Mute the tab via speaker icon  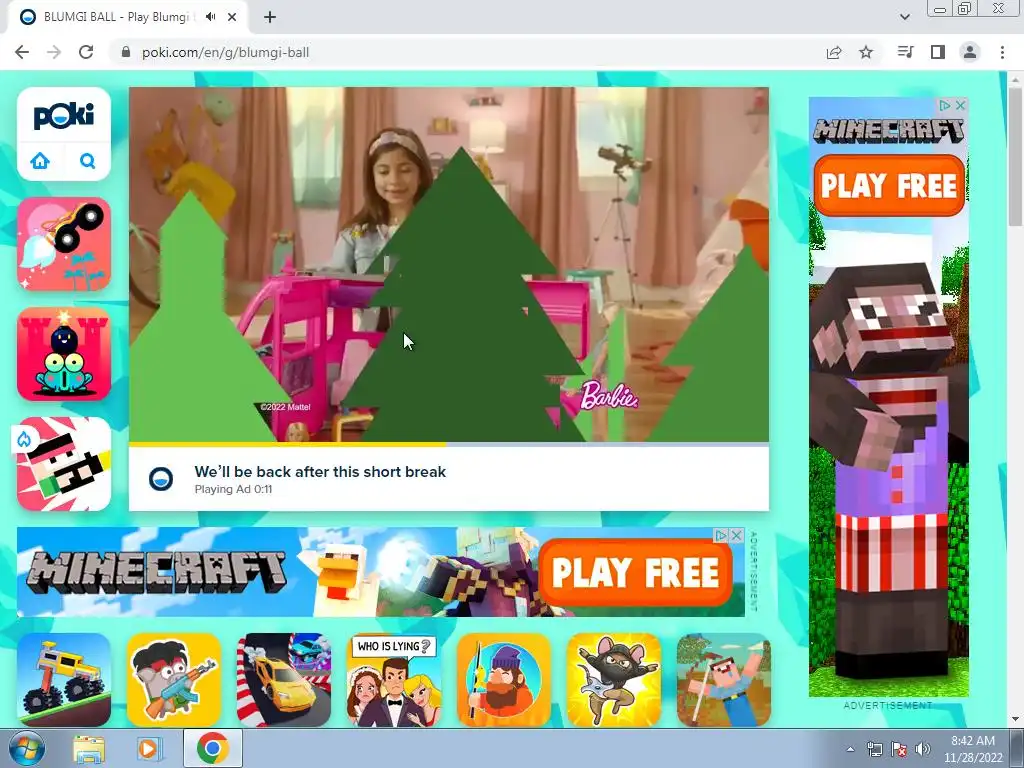point(210,17)
